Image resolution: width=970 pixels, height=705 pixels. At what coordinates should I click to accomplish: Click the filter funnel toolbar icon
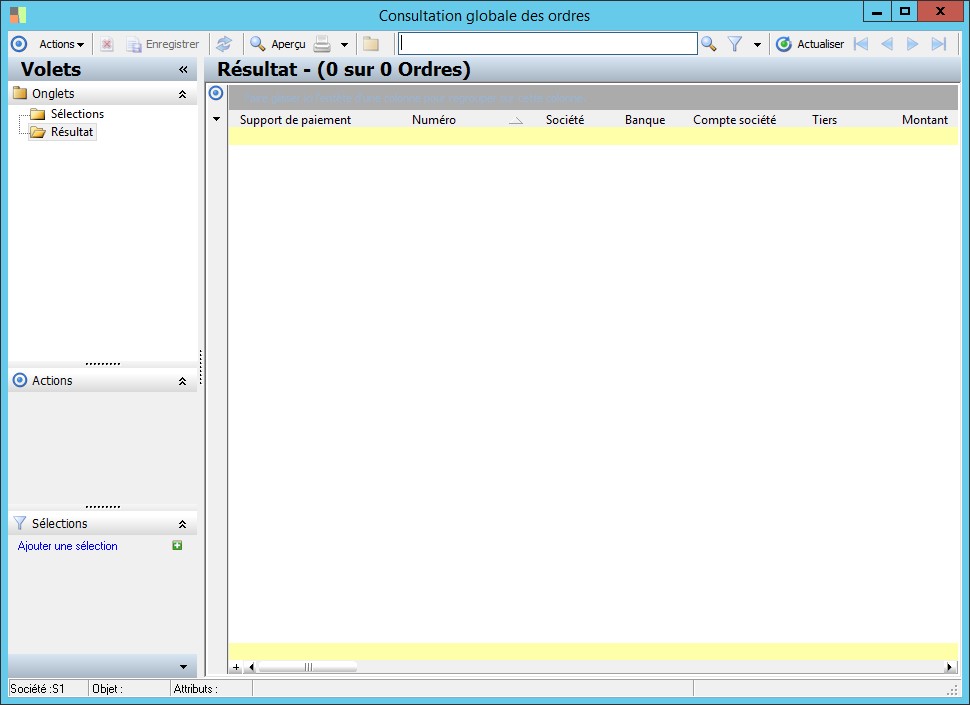tap(734, 44)
